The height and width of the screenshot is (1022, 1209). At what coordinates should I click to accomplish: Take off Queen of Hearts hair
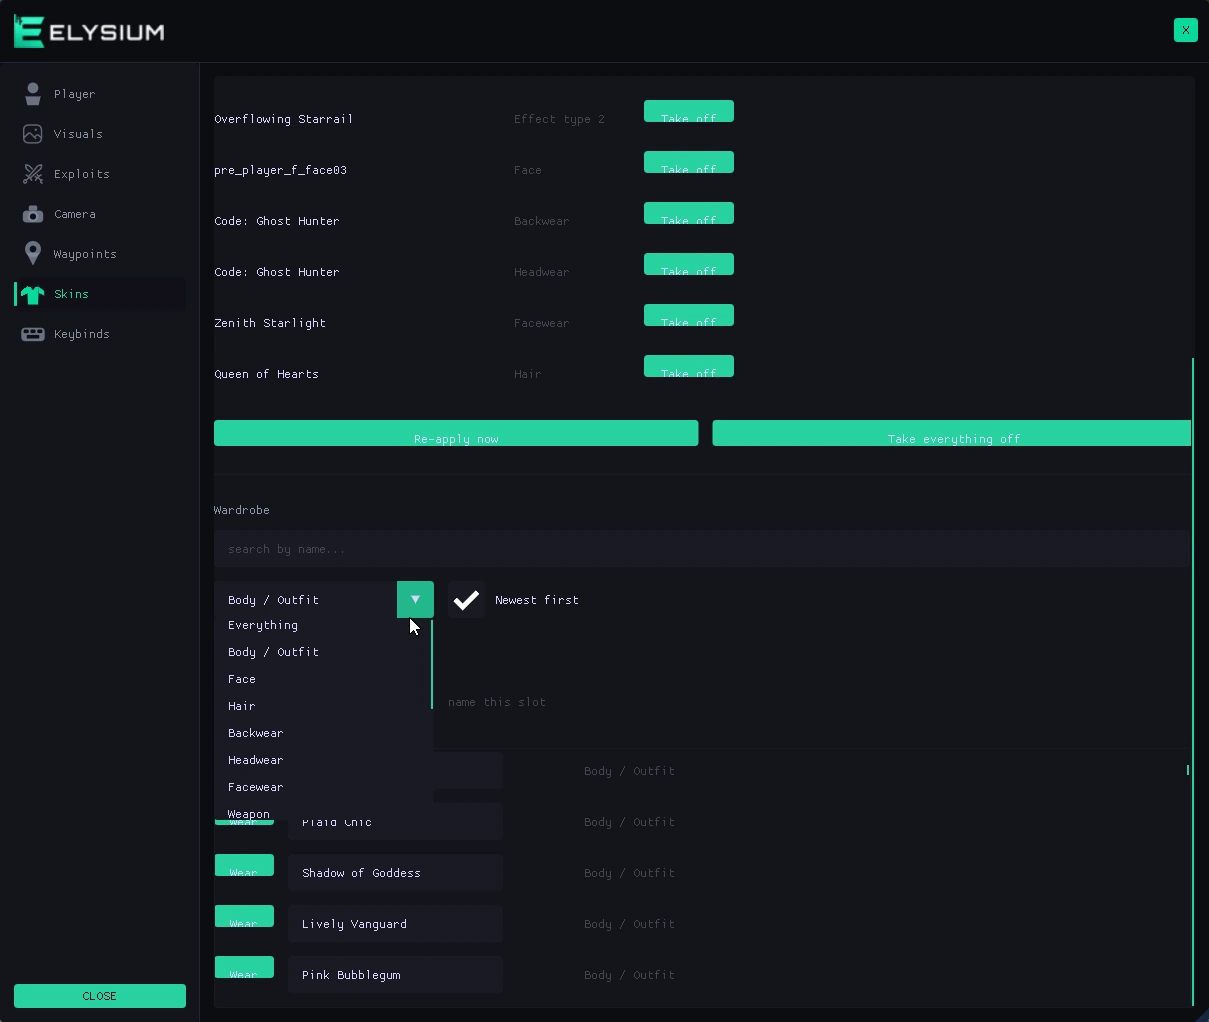tap(689, 366)
